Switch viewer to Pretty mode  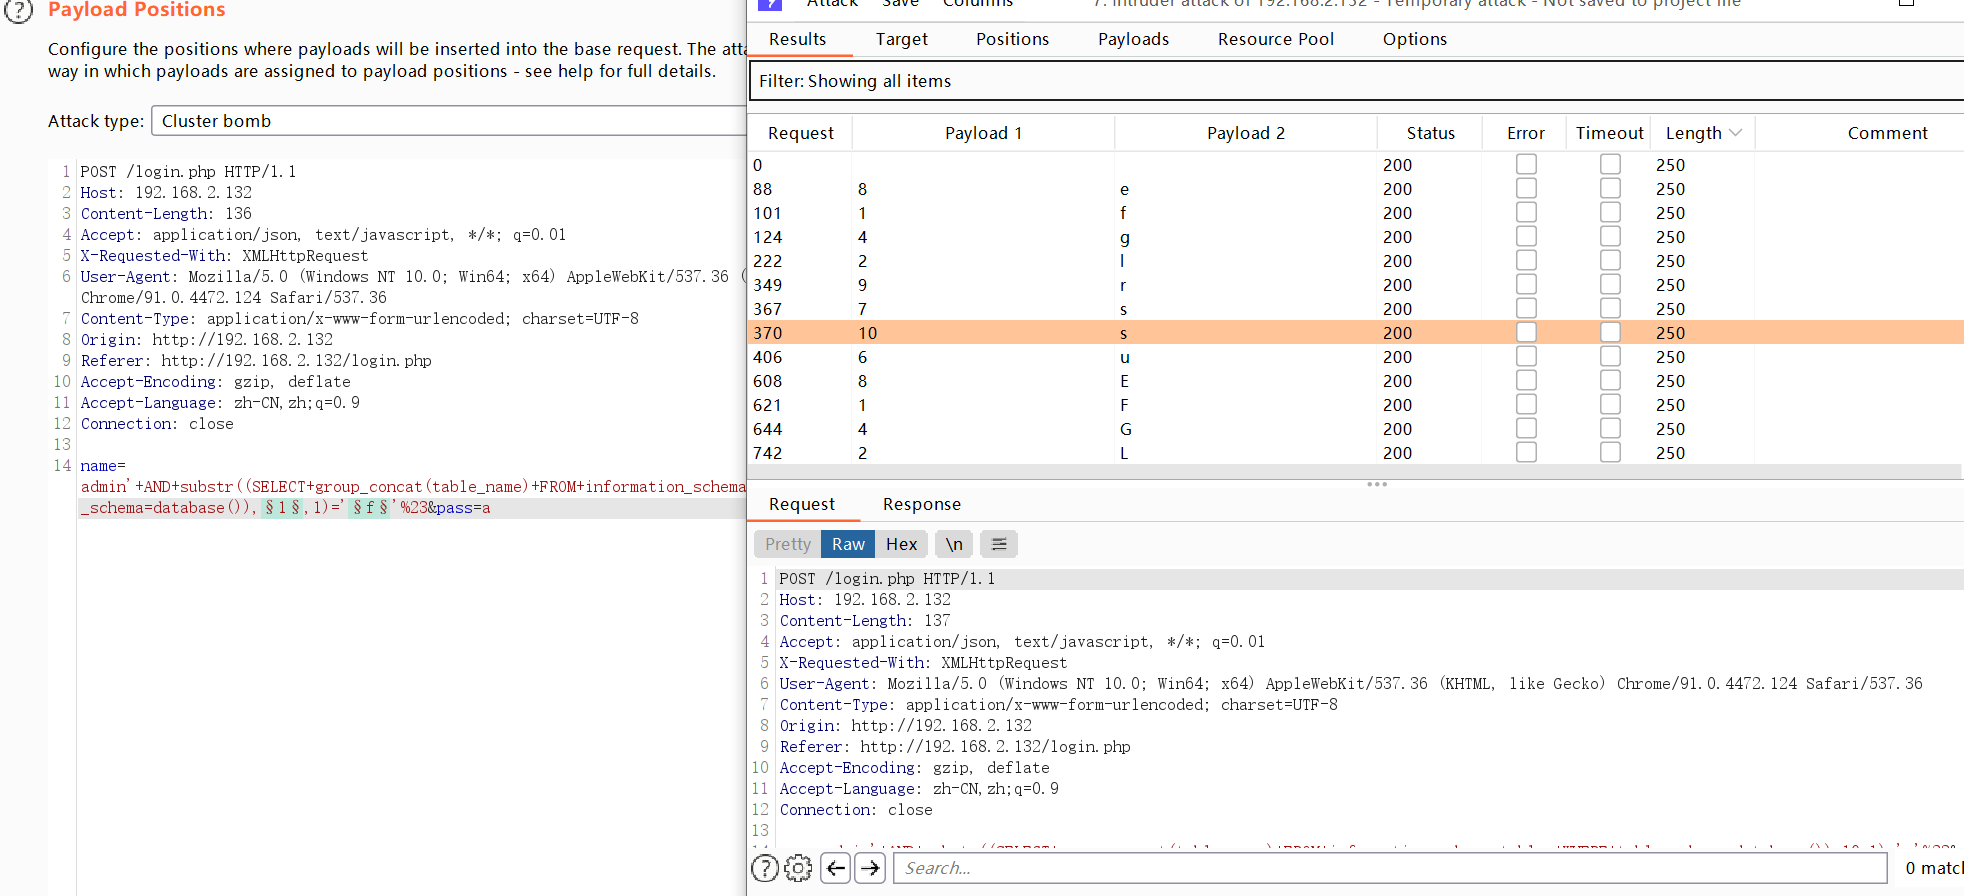tap(788, 544)
